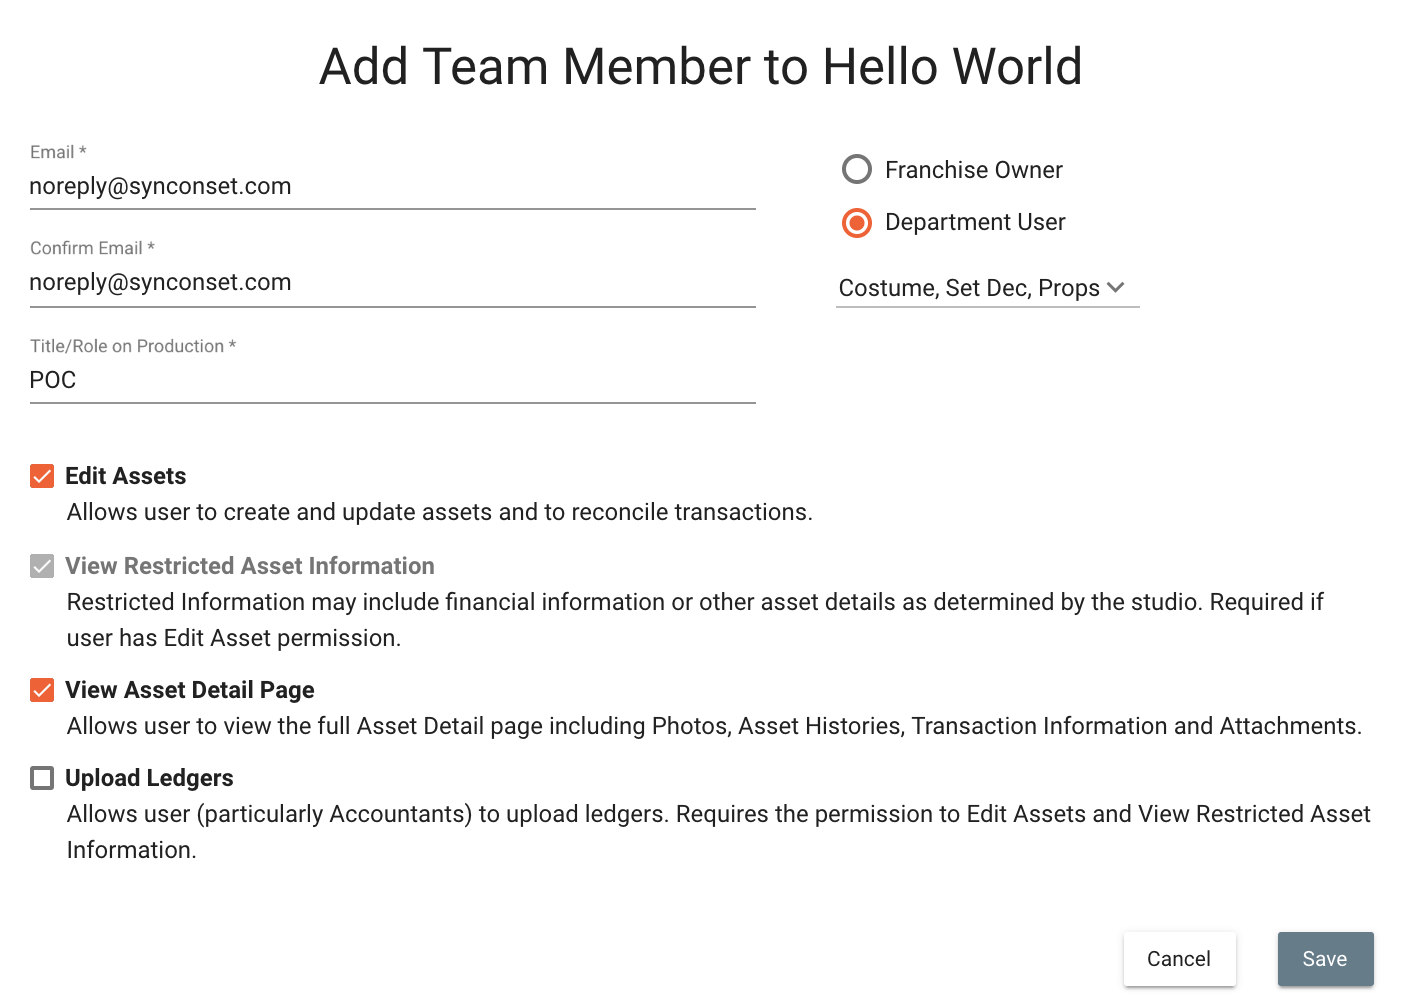
Task: Click 'View Restricted Asset Information' label text
Action: click(250, 566)
